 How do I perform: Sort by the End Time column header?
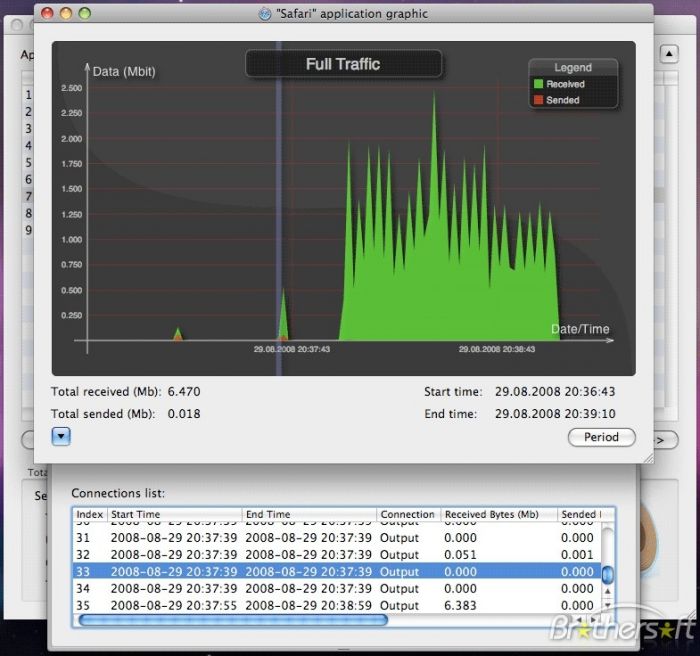(x=309, y=514)
